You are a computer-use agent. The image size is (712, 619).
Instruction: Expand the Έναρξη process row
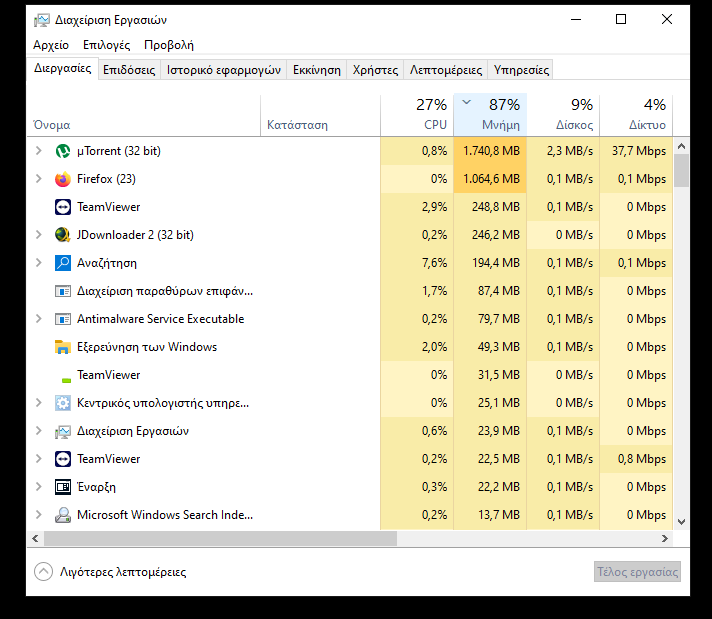click(x=39, y=487)
